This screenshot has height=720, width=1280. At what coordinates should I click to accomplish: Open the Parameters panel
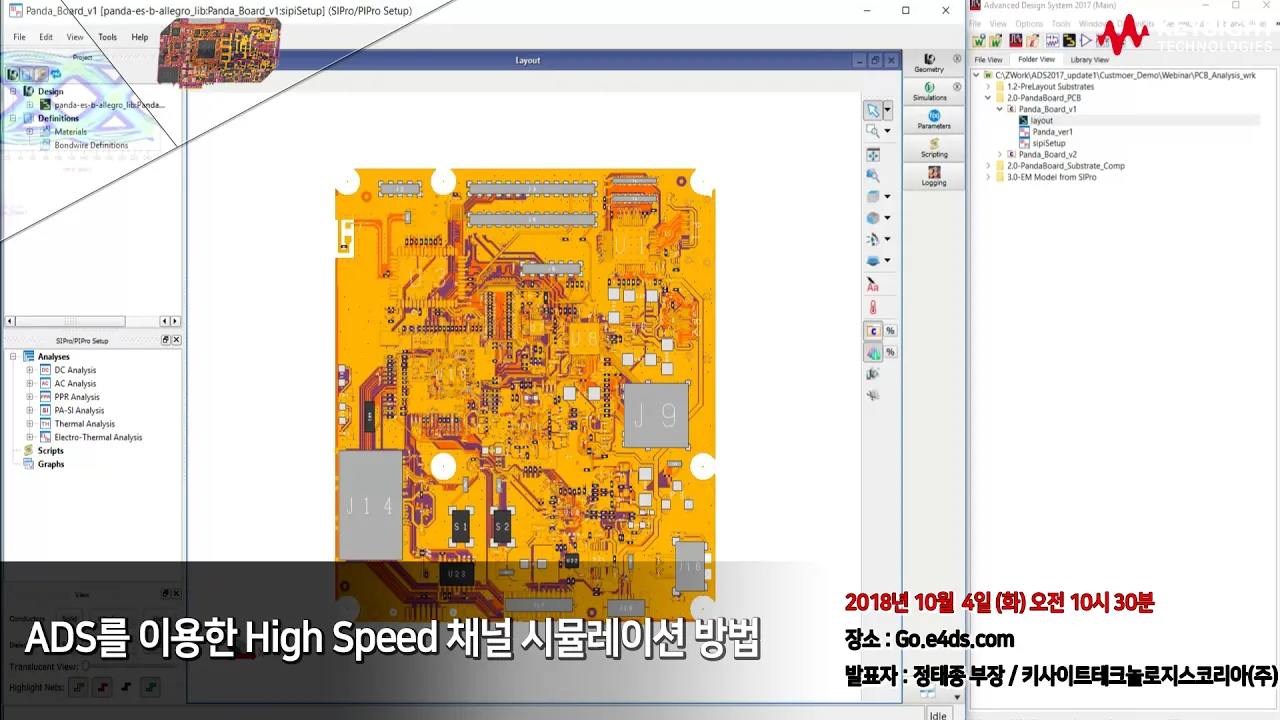[x=934, y=120]
